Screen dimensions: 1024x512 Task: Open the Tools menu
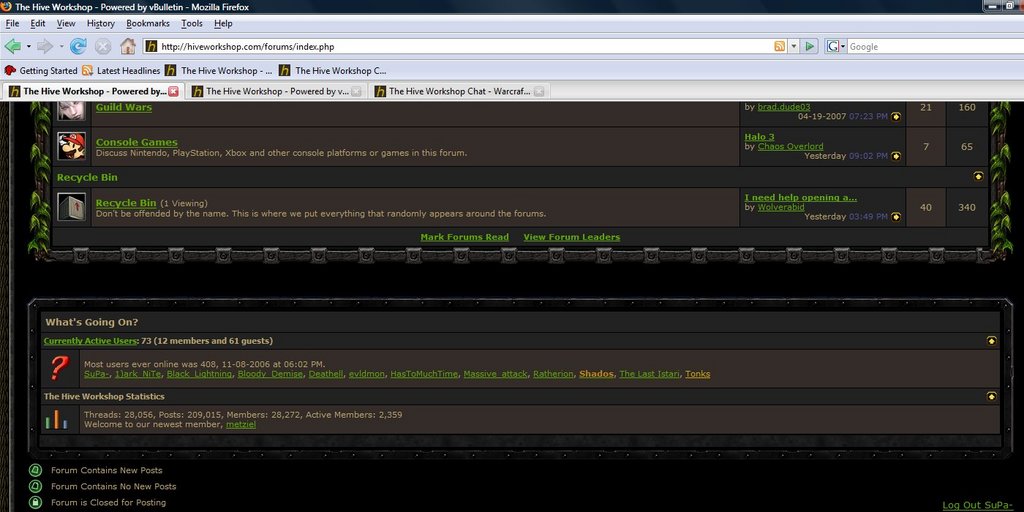(x=192, y=24)
